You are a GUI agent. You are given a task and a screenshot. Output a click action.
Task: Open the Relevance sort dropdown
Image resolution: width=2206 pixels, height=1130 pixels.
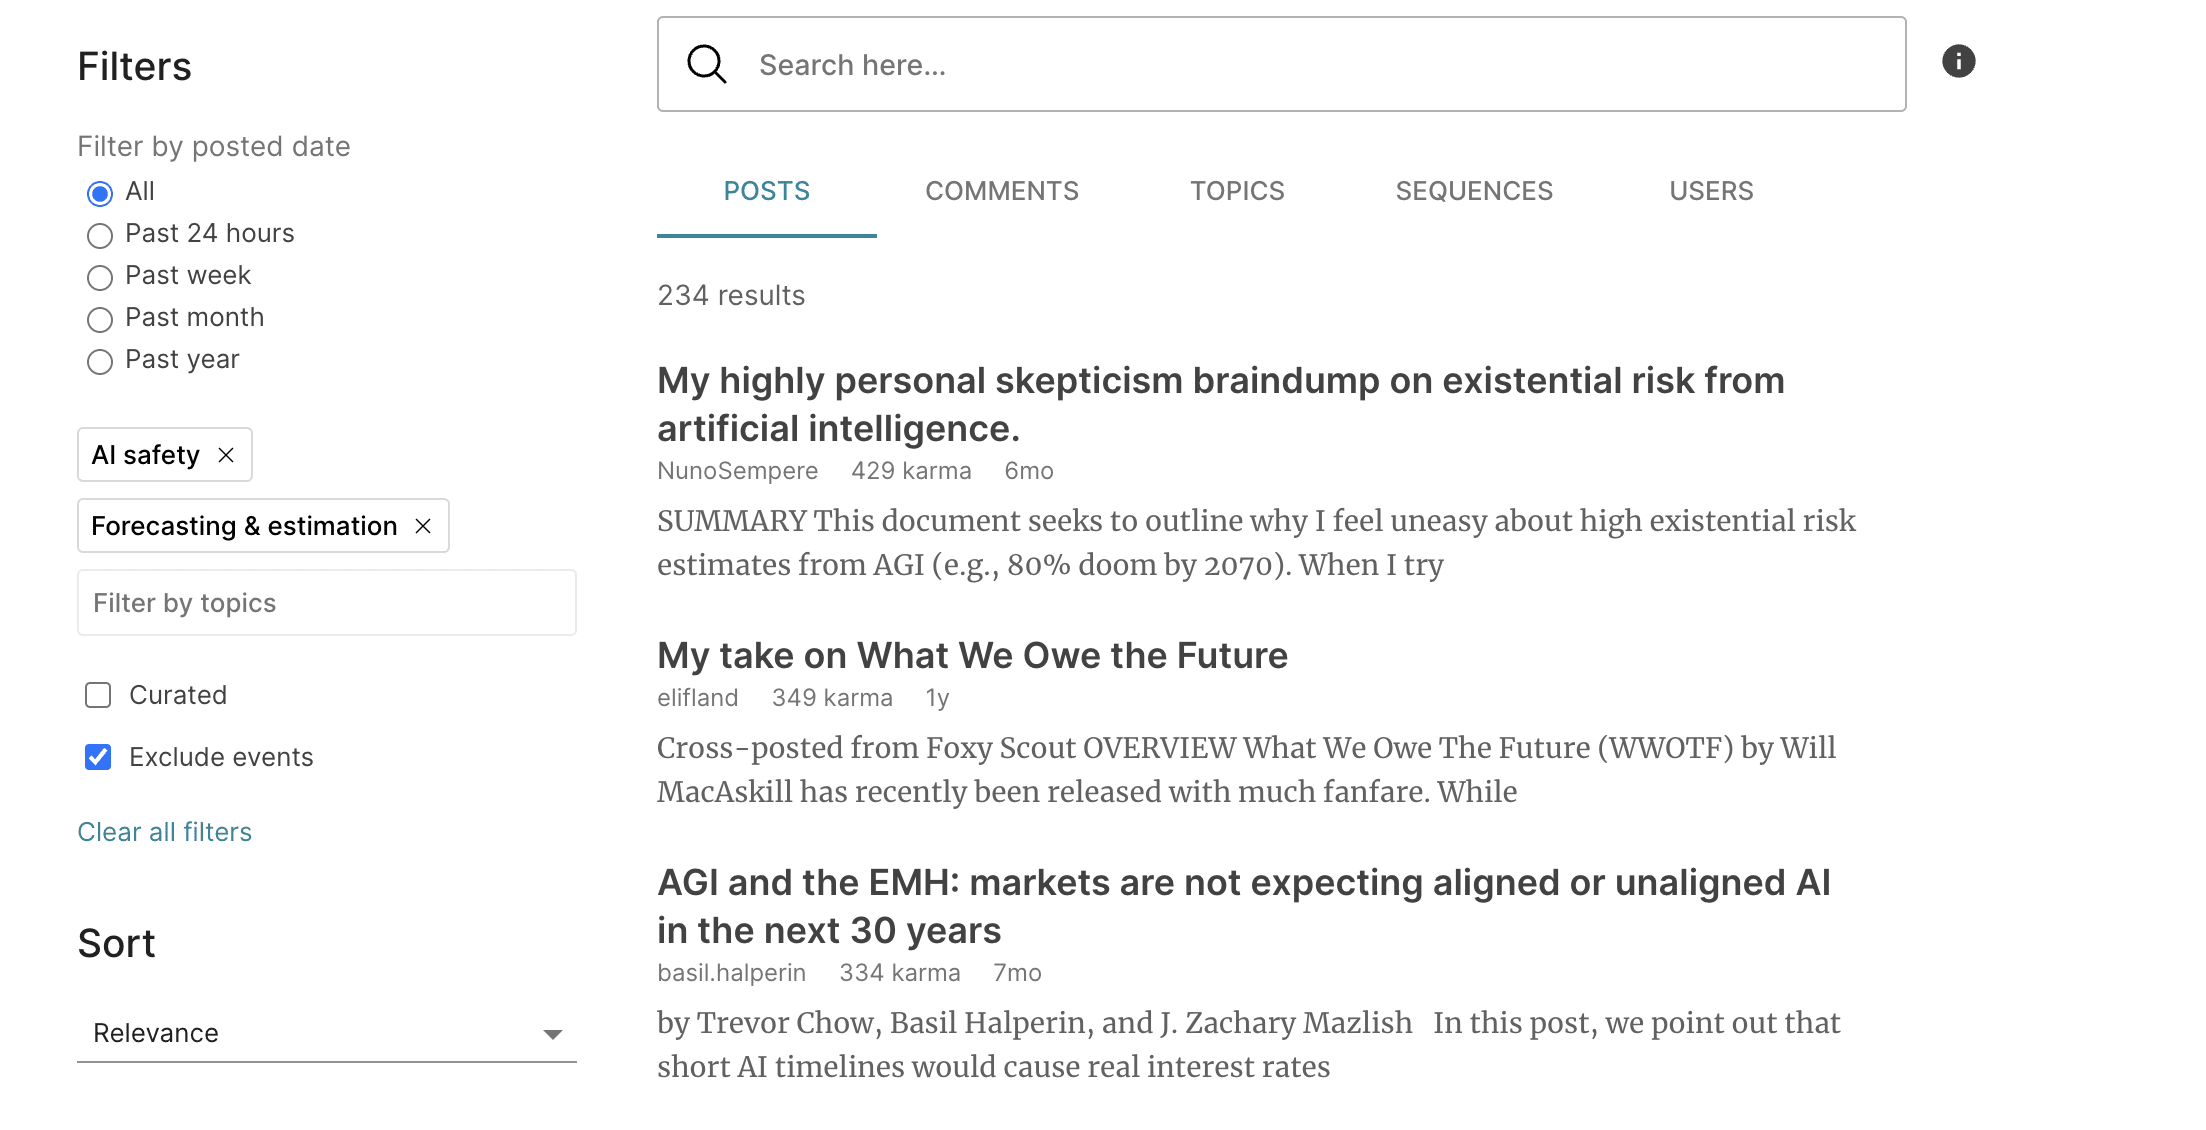click(326, 1033)
